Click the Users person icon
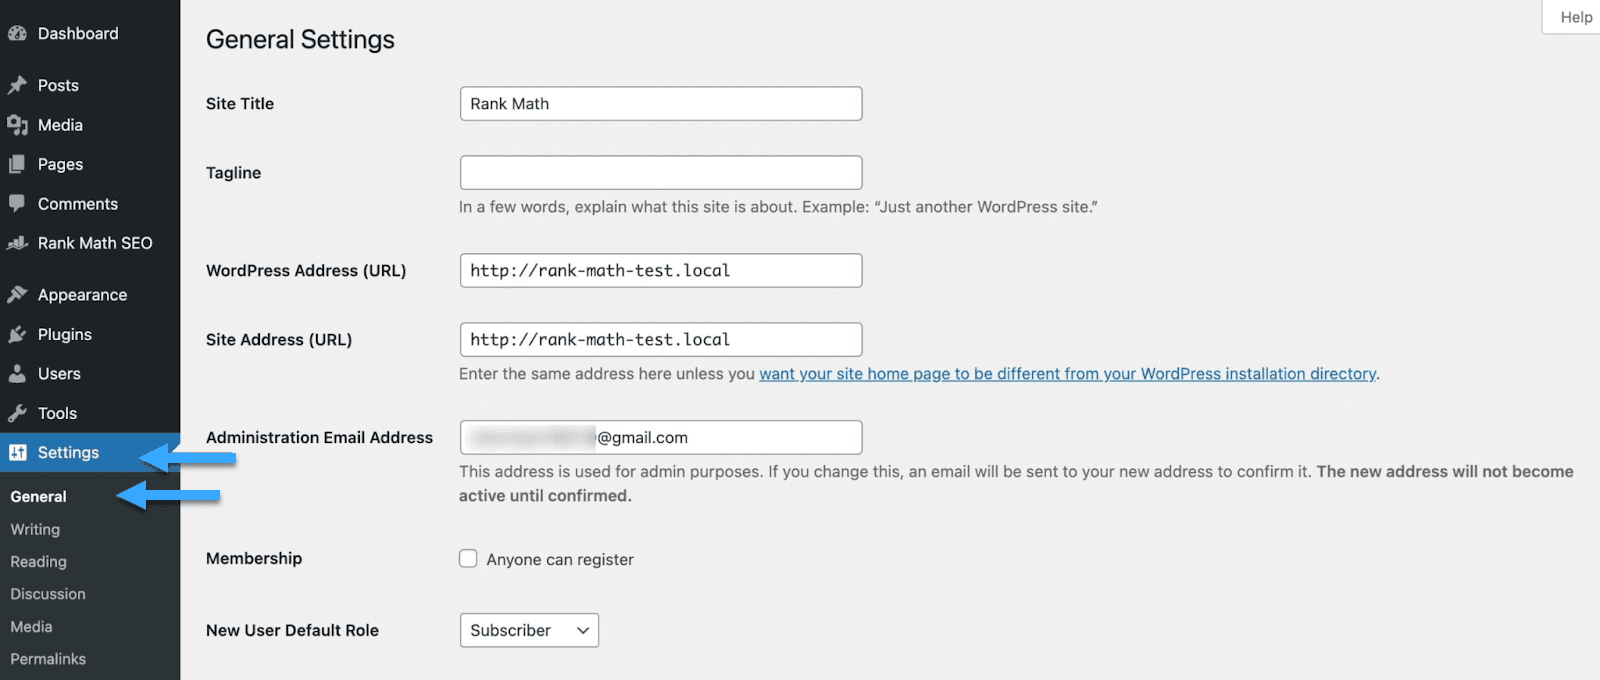 click(17, 374)
